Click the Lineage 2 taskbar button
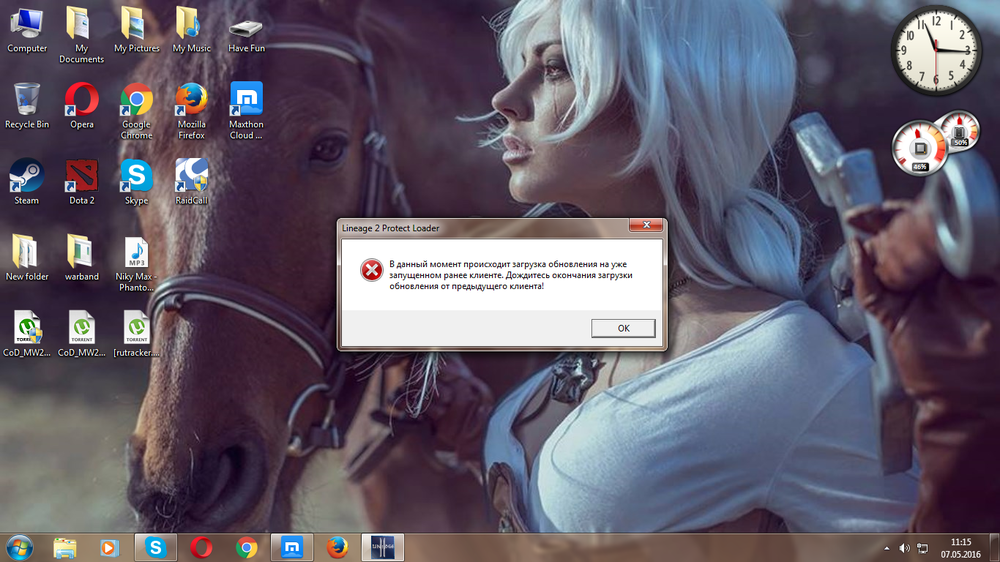This screenshot has width=1000, height=562. [x=381, y=547]
